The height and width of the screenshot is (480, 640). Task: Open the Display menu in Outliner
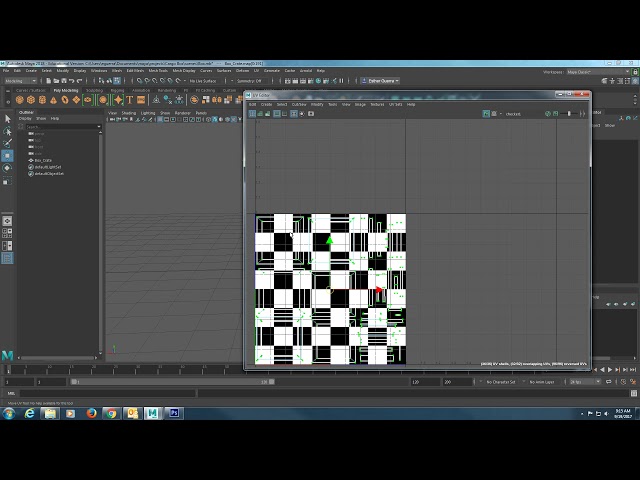(25, 118)
